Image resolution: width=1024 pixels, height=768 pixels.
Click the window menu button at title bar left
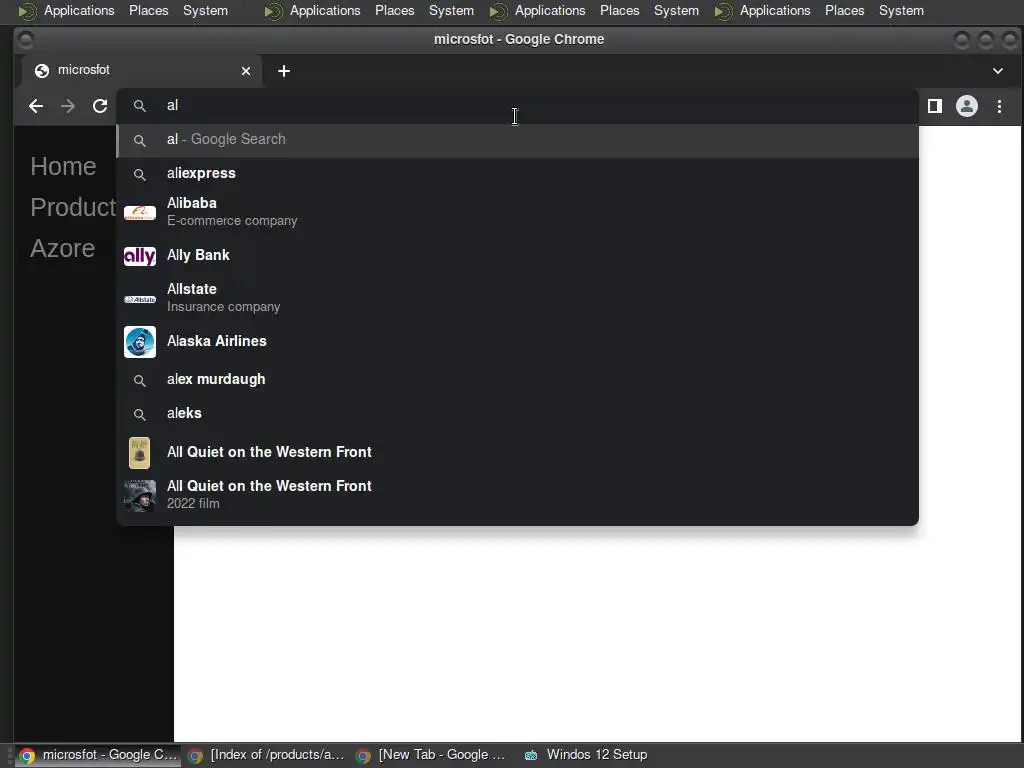tap(25, 40)
